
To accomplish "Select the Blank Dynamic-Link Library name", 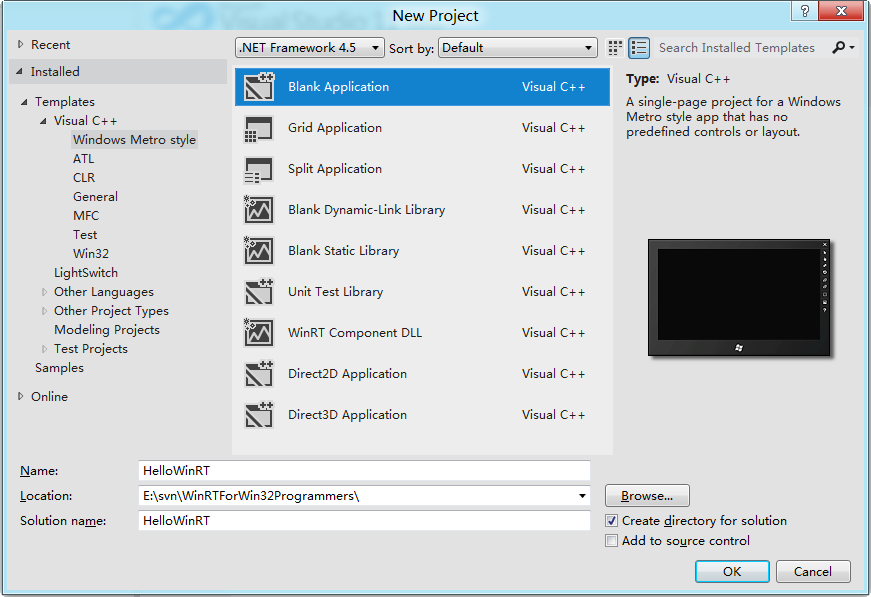I will pyautogui.click(x=367, y=210).
